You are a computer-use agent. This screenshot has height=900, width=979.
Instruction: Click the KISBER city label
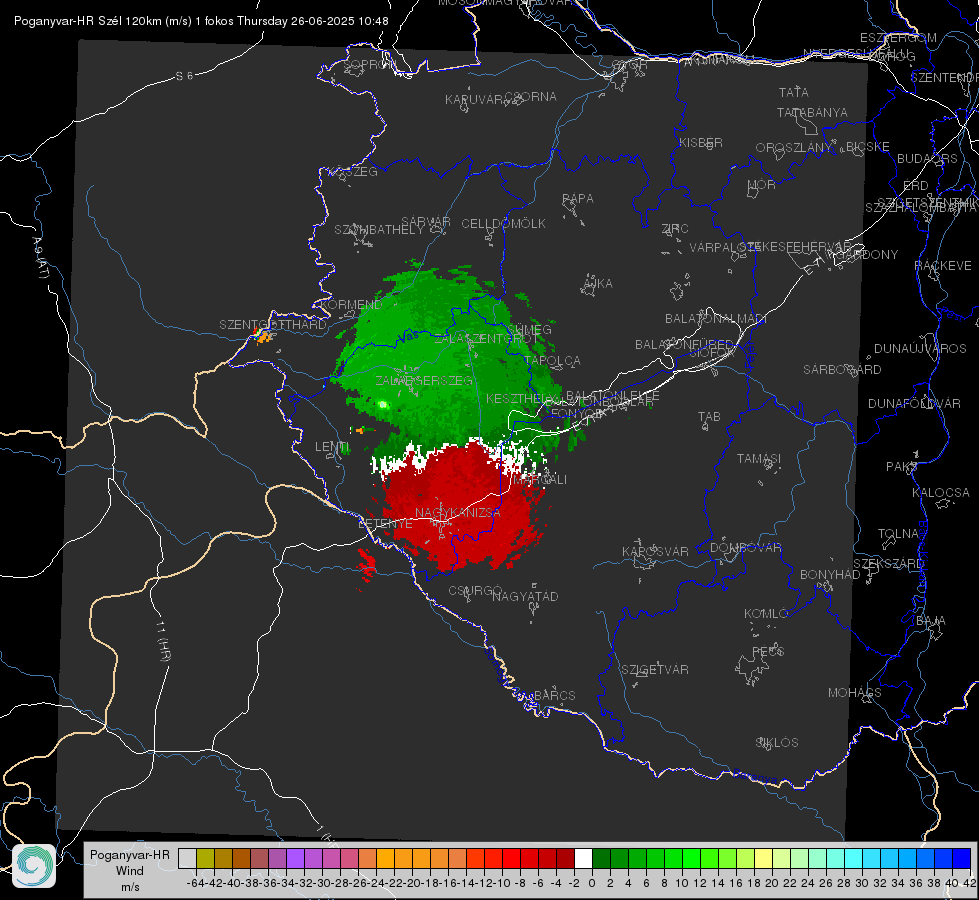[x=701, y=143]
